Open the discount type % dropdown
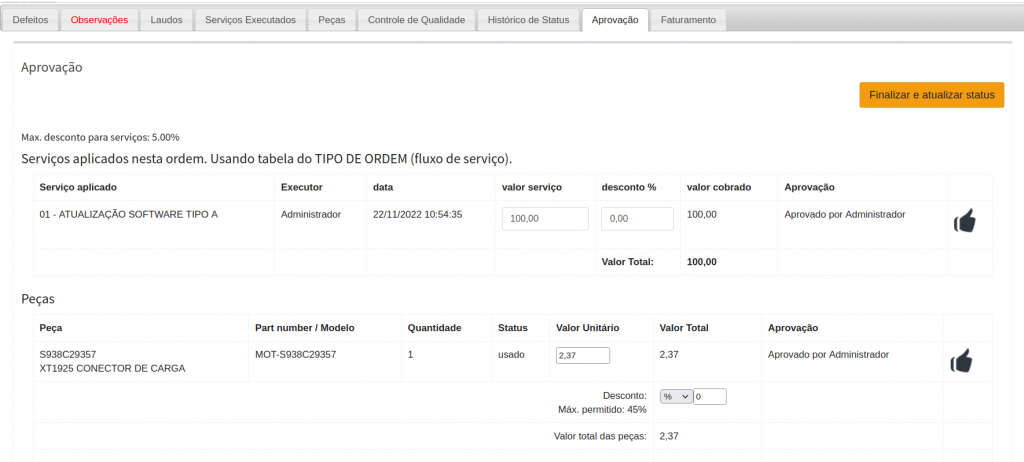Image resolution: width=1024 pixels, height=462 pixels. pyautogui.click(x=676, y=396)
